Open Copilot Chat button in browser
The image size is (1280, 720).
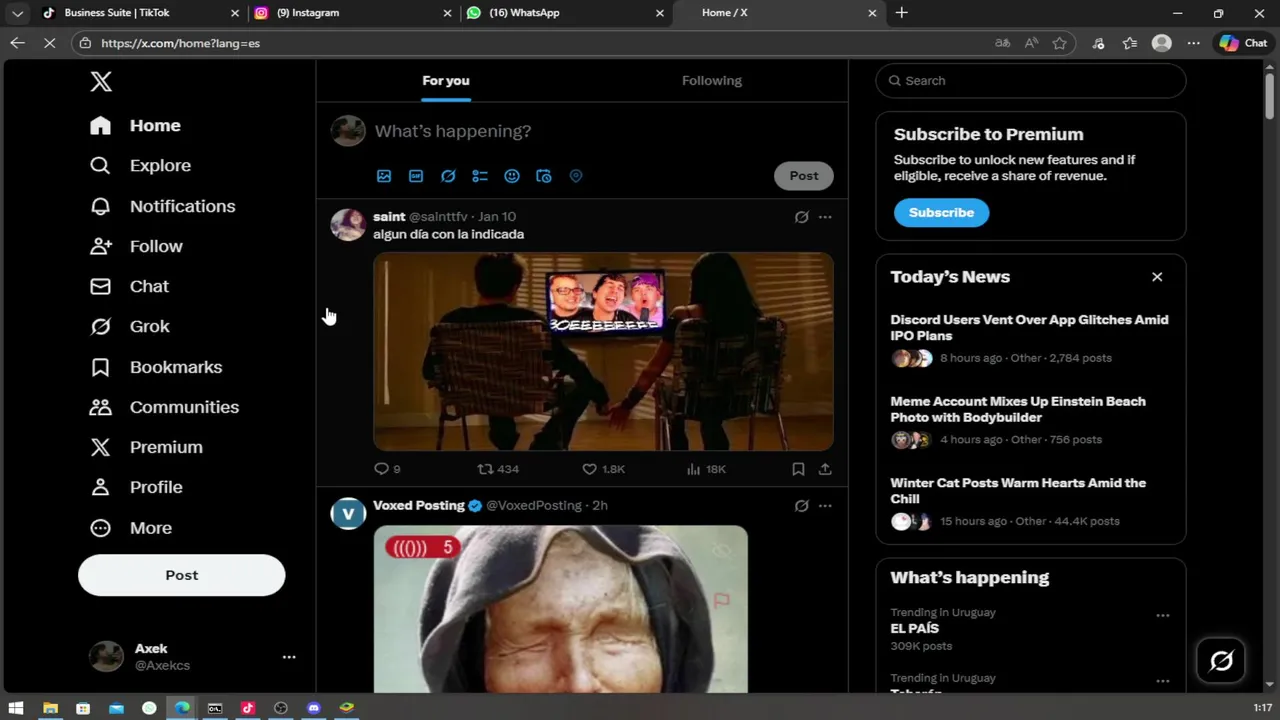(1243, 43)
